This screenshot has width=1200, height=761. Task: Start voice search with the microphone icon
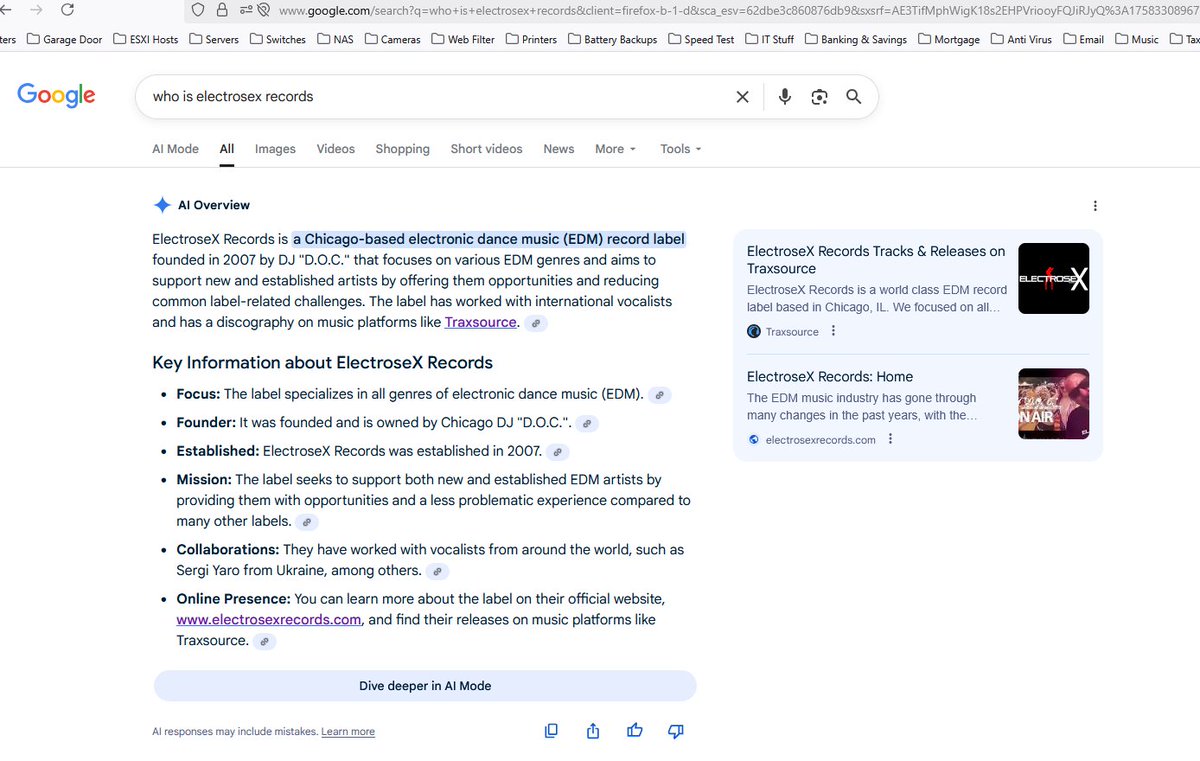785,97
